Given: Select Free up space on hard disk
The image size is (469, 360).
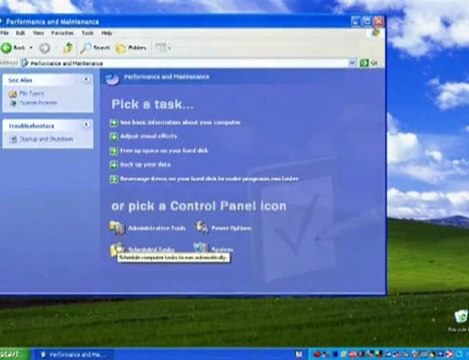Looking at the screenshot, I should coord(164,151).
